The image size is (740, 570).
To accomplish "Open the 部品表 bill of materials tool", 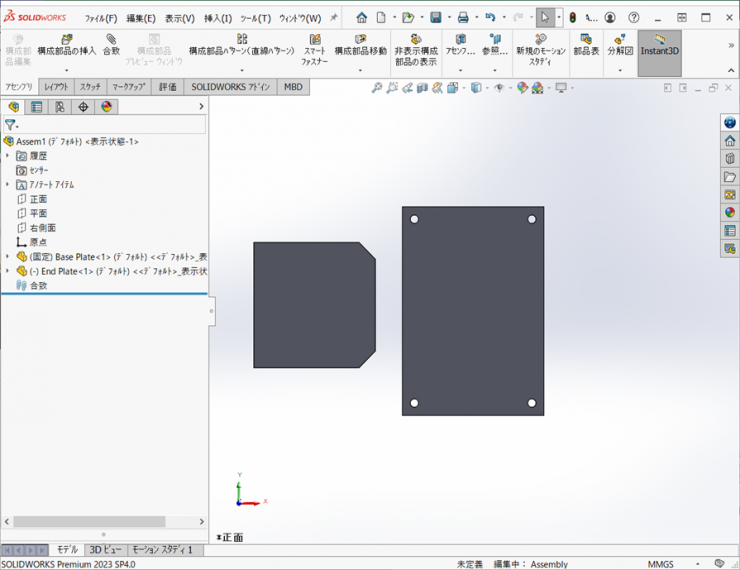I will (586, 39).
